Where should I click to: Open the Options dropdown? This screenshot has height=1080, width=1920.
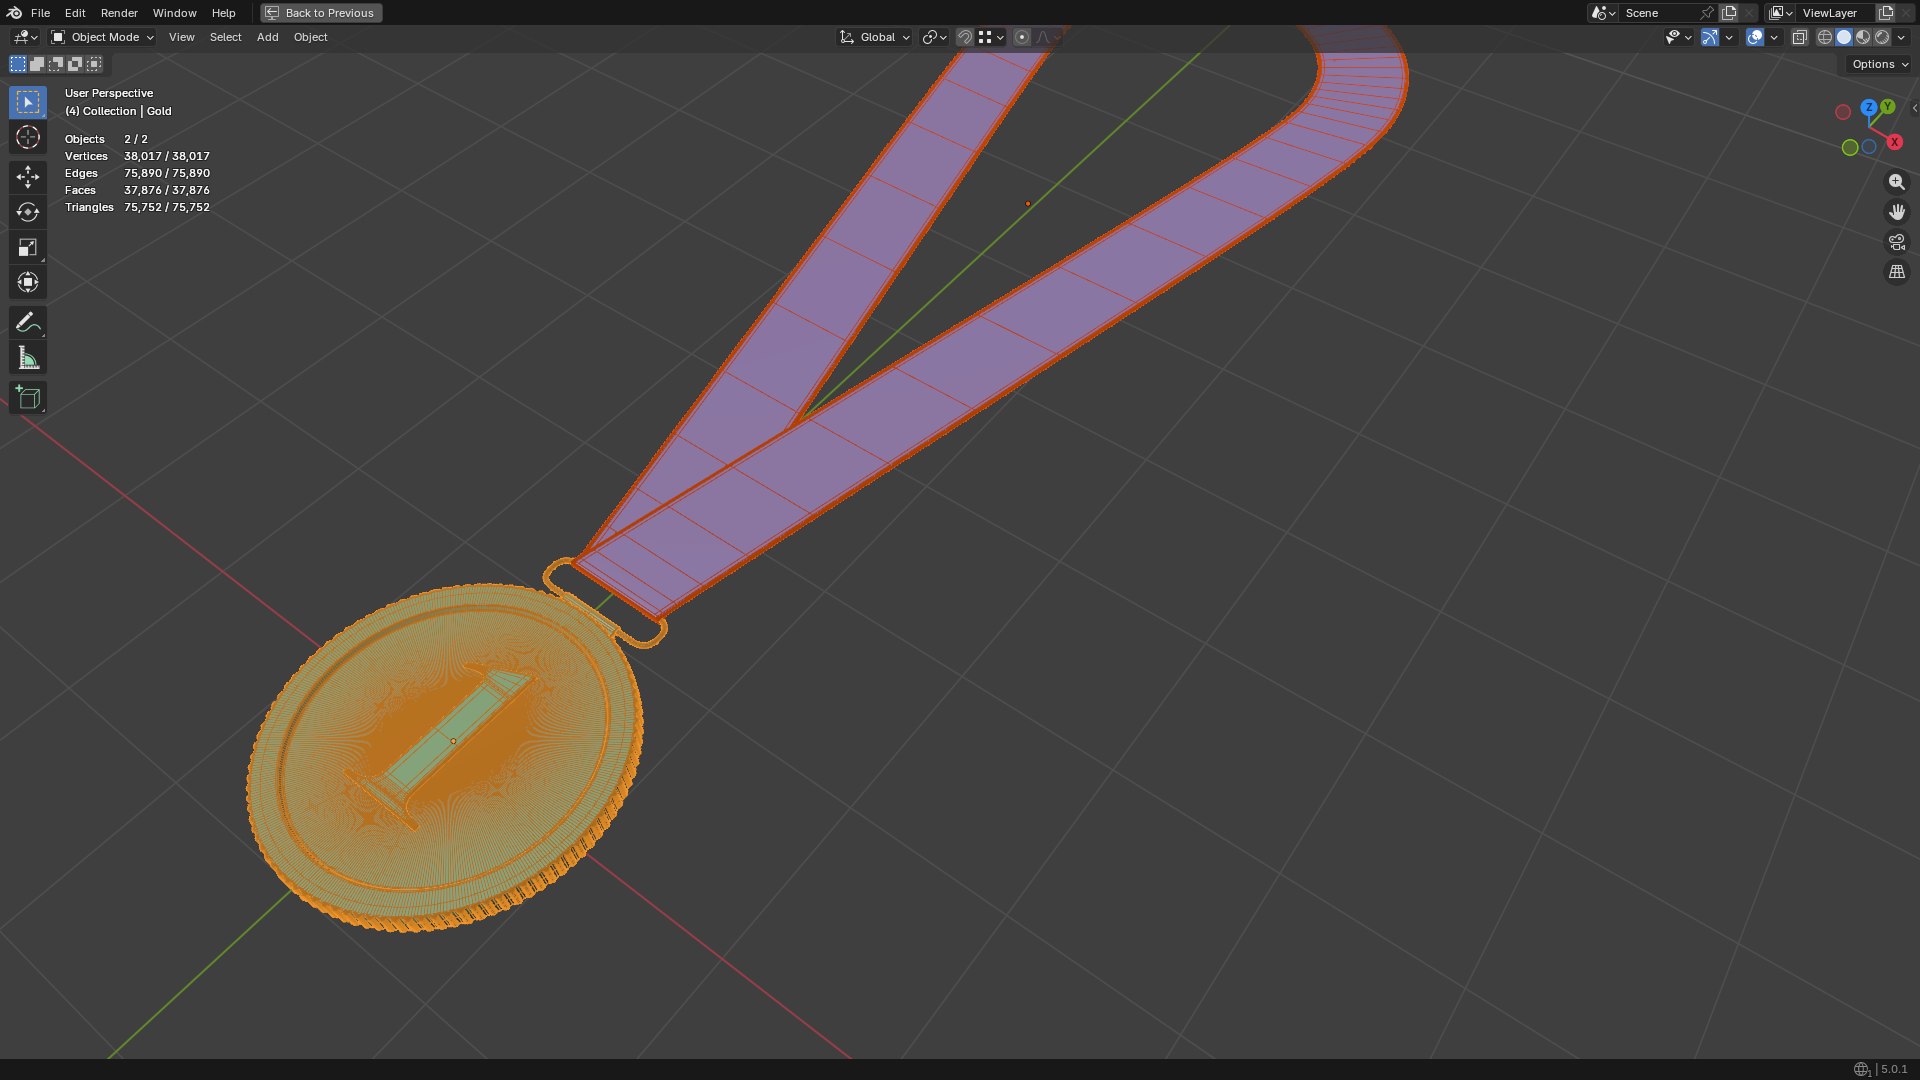(1879, 64)
